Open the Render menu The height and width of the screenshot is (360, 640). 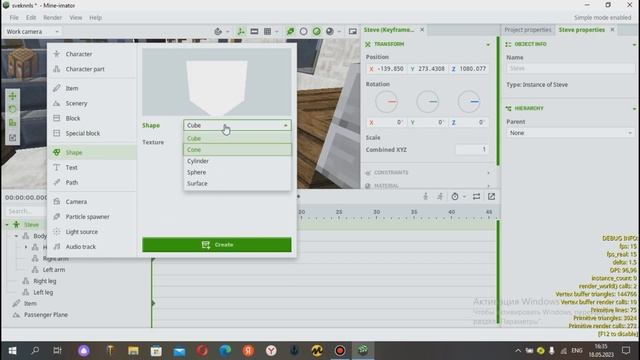pyautogui.click(x=53, y=18)
